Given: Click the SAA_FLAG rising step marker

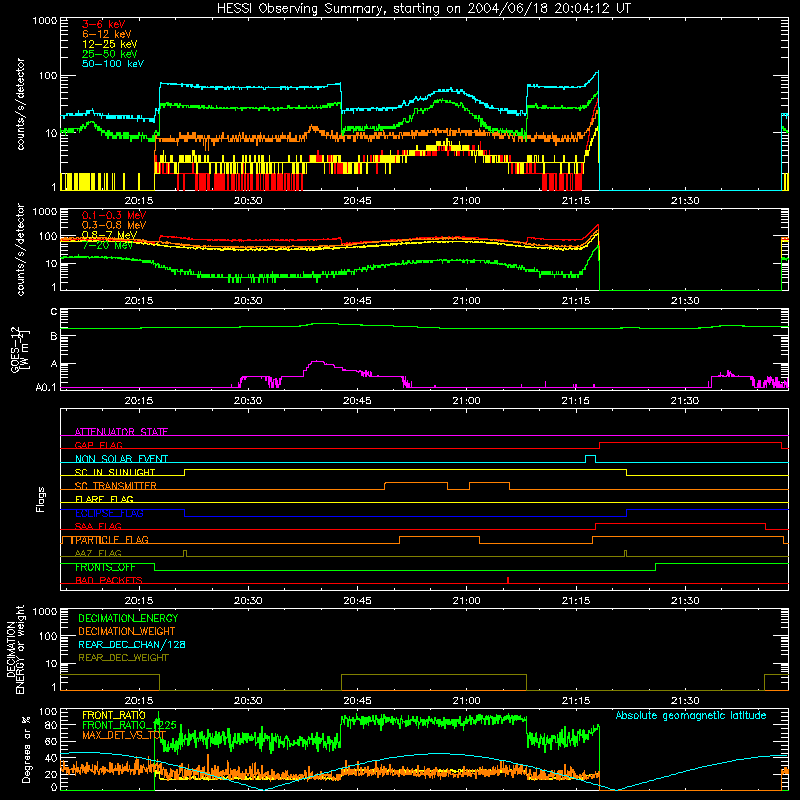Looking at the screenshot, I should click(x=595, y=527).
